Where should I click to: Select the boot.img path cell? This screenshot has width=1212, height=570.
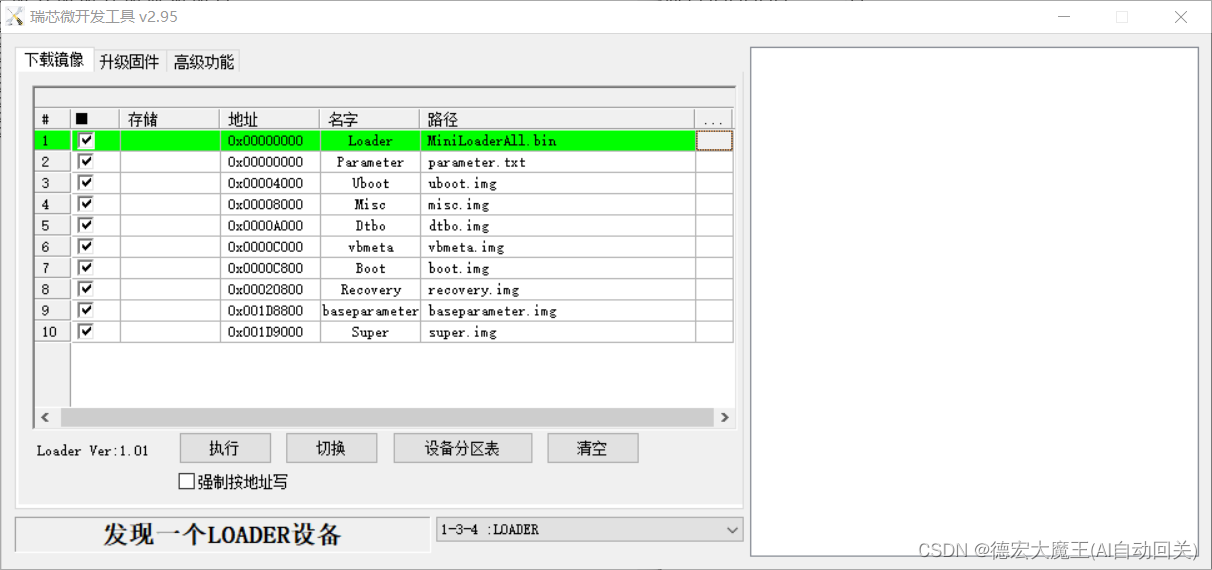click(558, 268)
